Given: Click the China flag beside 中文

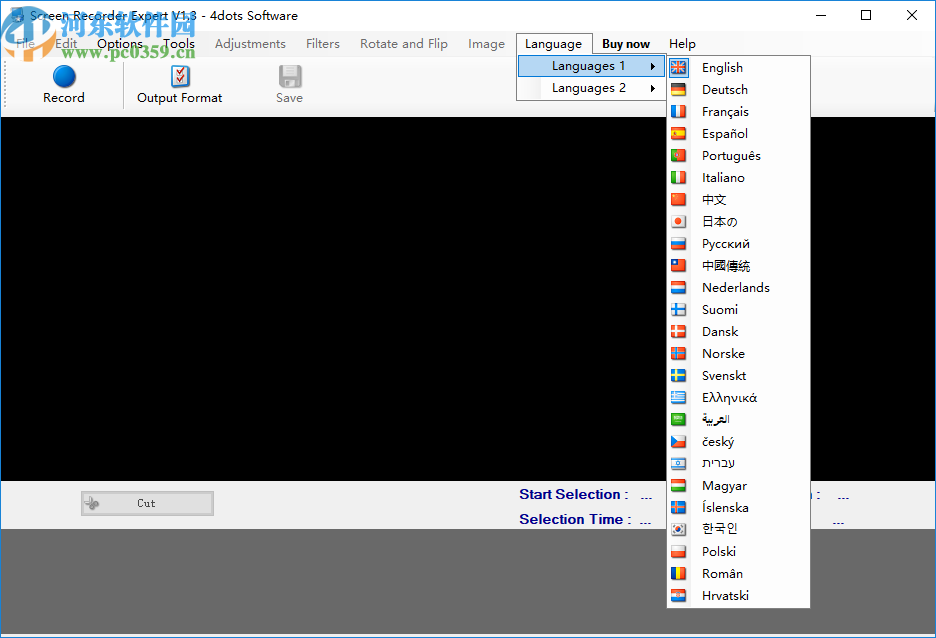Looking at the screenshot, I should pos(678,199).
